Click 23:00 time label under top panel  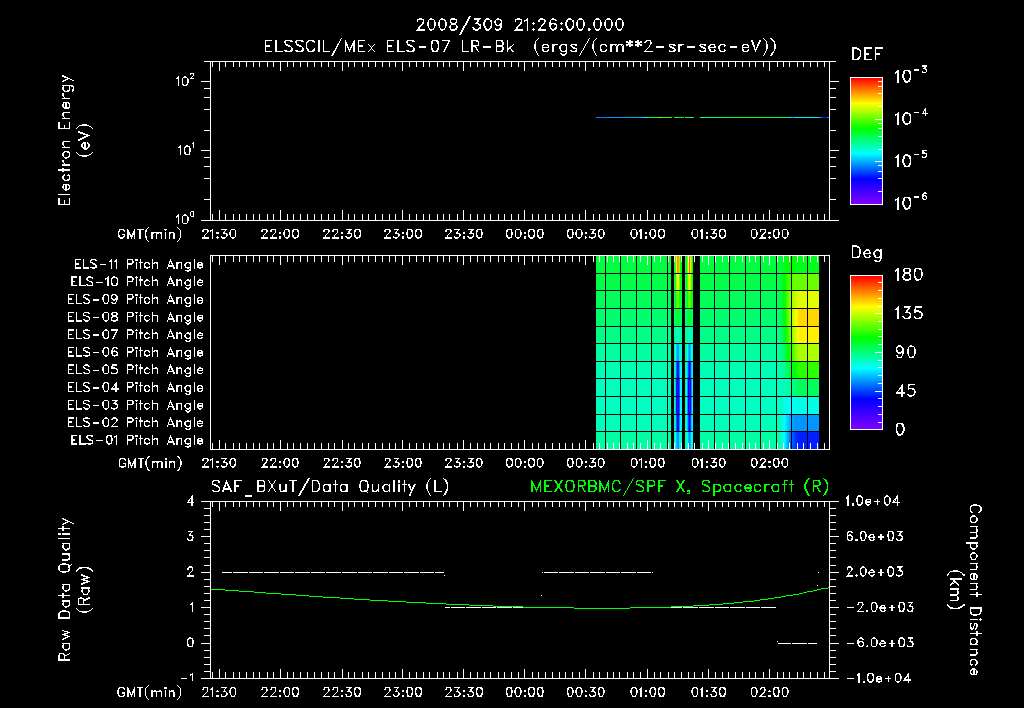click(x=402, y=234)
